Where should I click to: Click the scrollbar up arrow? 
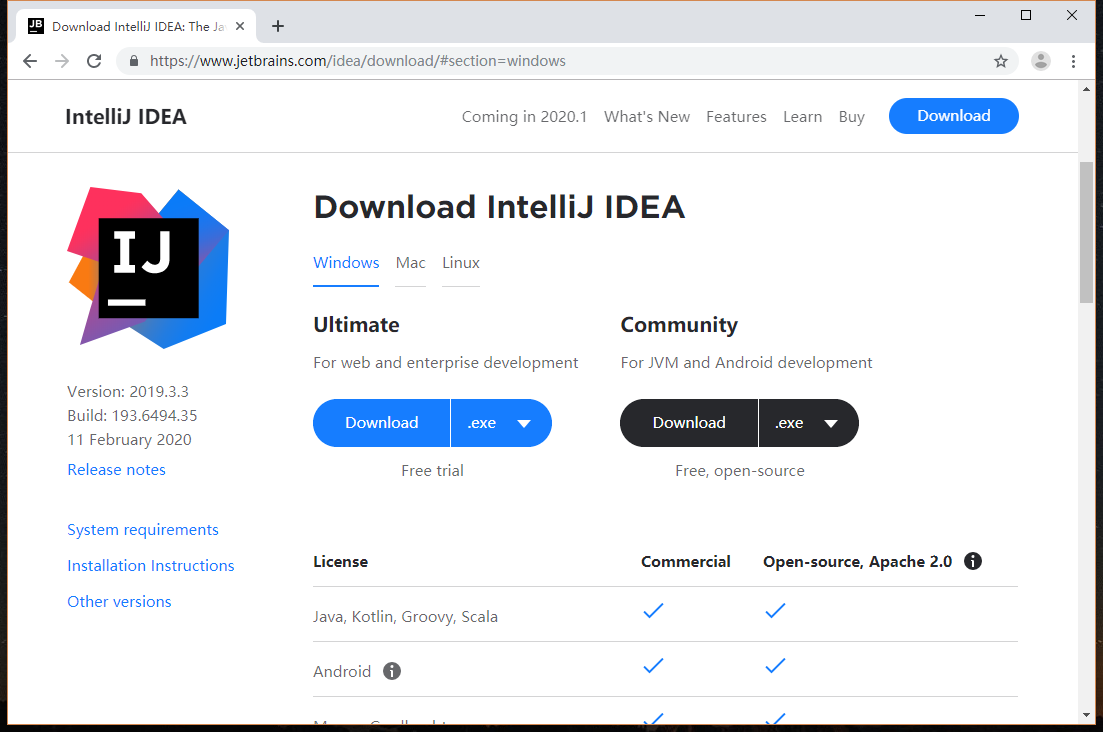[x=1087, y=89]
